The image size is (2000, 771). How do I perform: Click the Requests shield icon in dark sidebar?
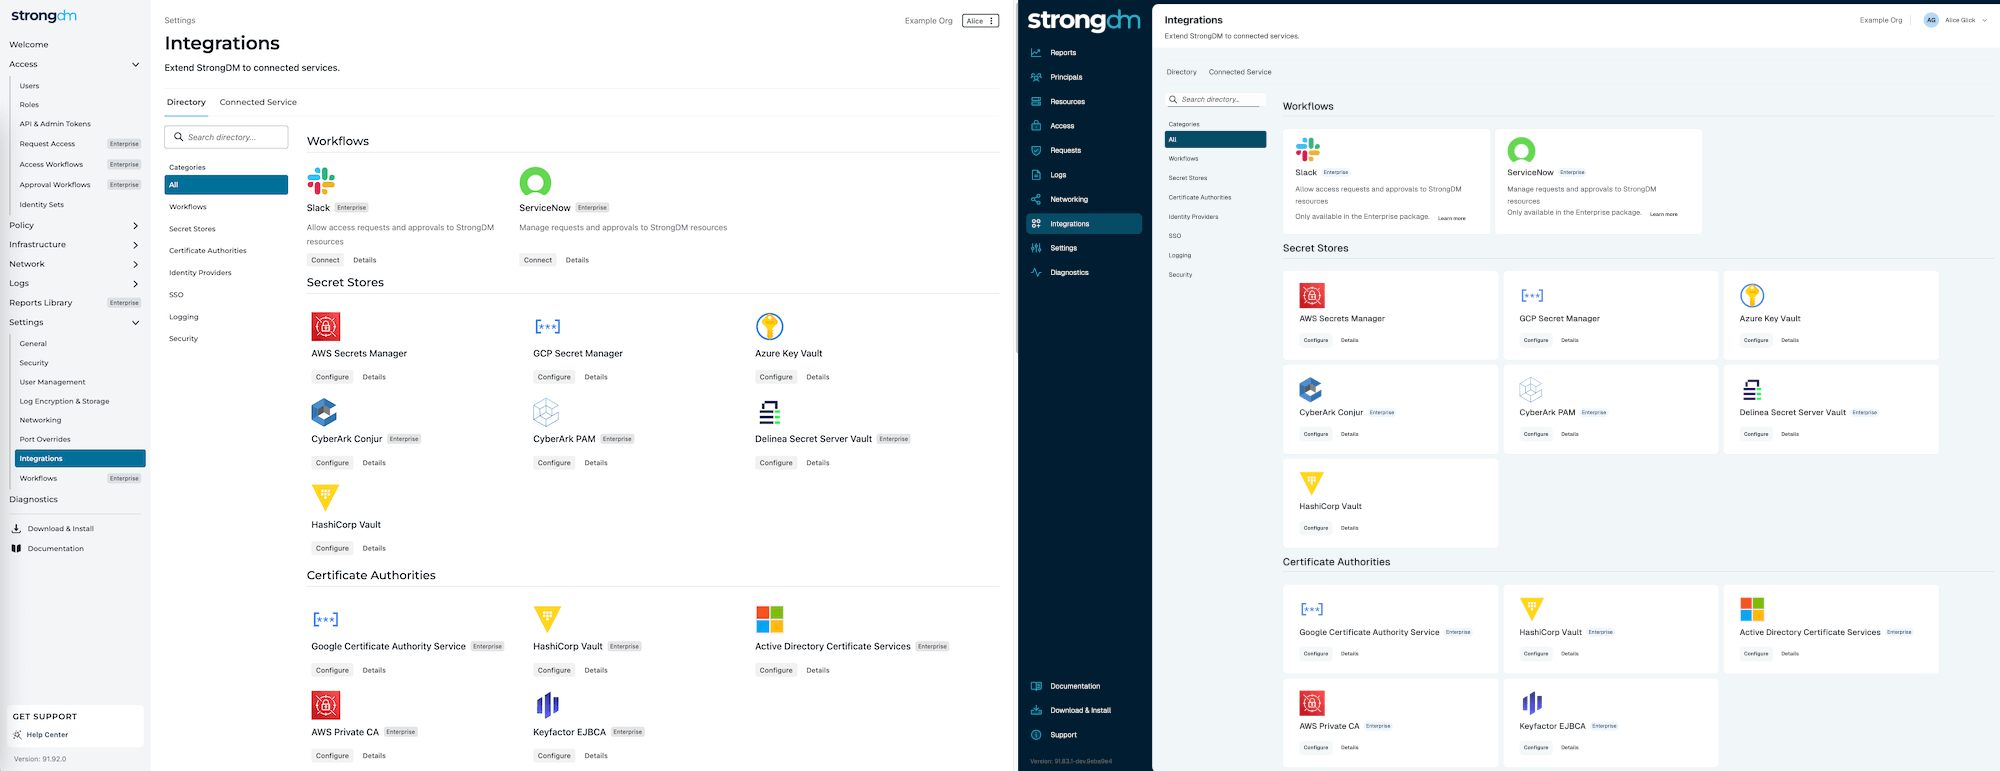1036,150
